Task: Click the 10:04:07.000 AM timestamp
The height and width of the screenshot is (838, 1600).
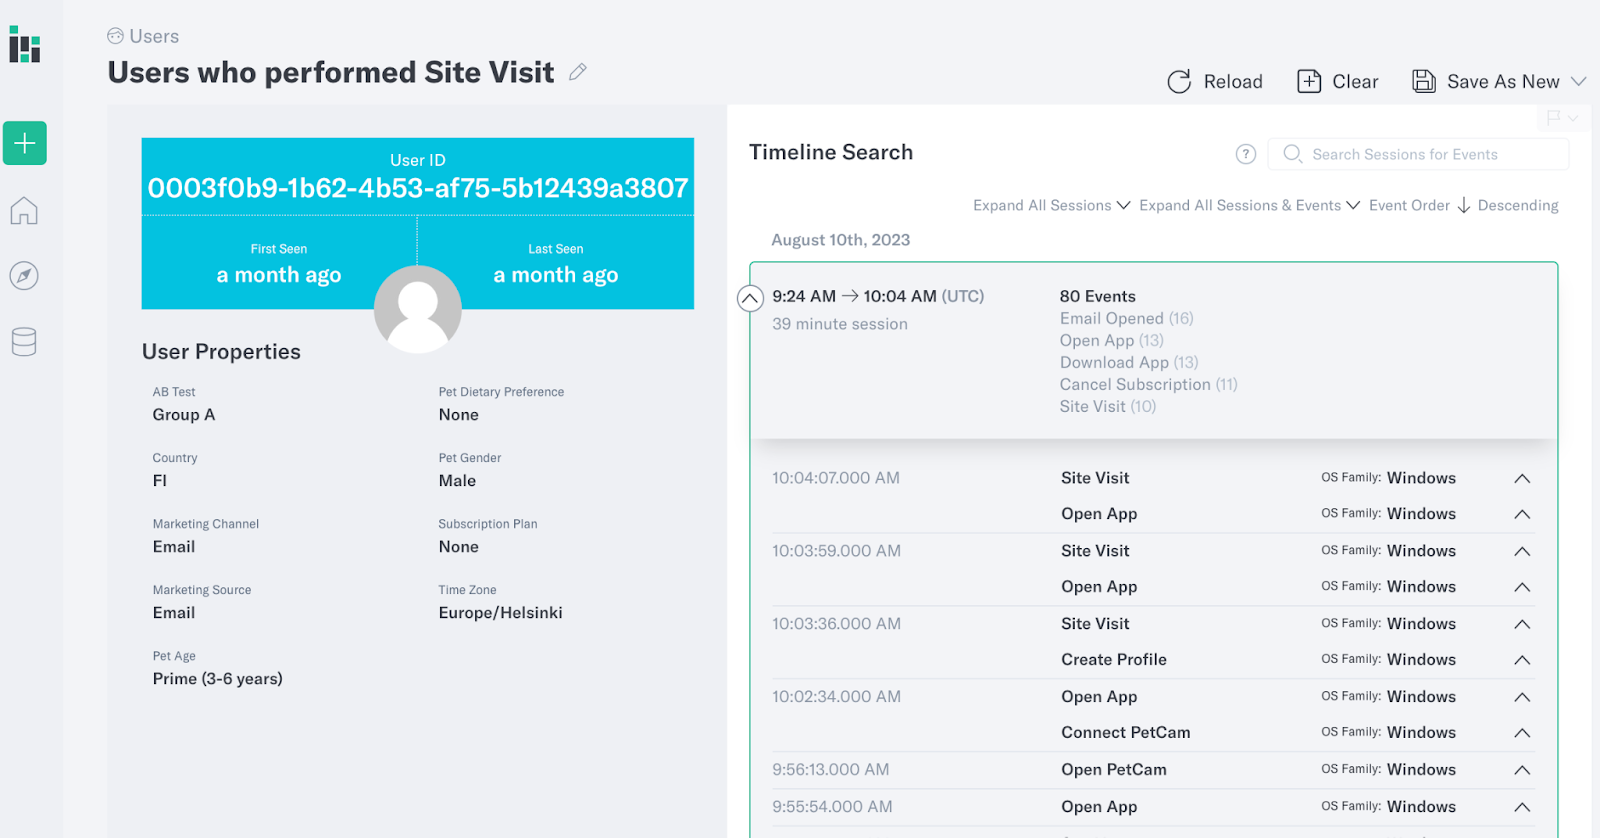Action: click(836, 478)
